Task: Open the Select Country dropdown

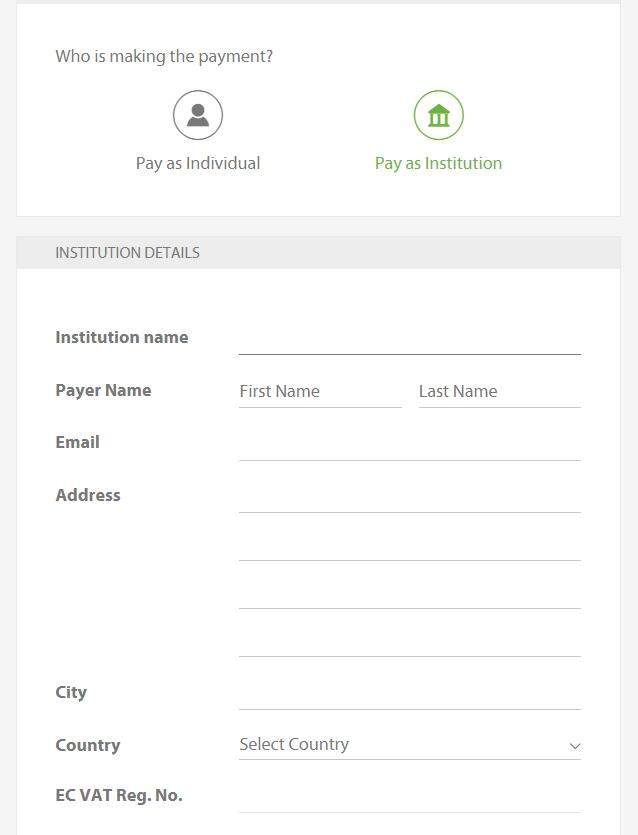Action: point(400,745)
